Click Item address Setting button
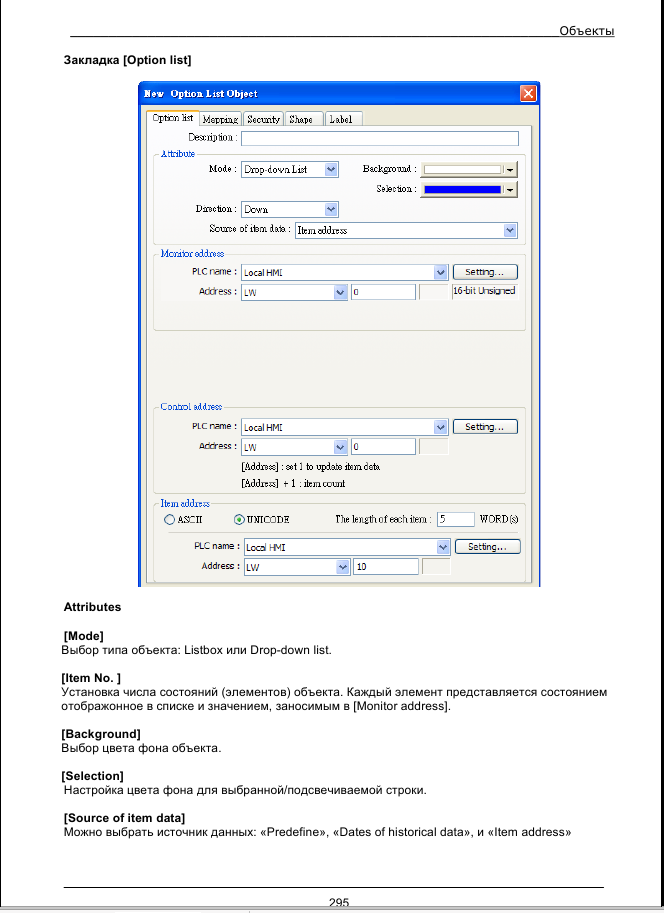 (487, 547)
